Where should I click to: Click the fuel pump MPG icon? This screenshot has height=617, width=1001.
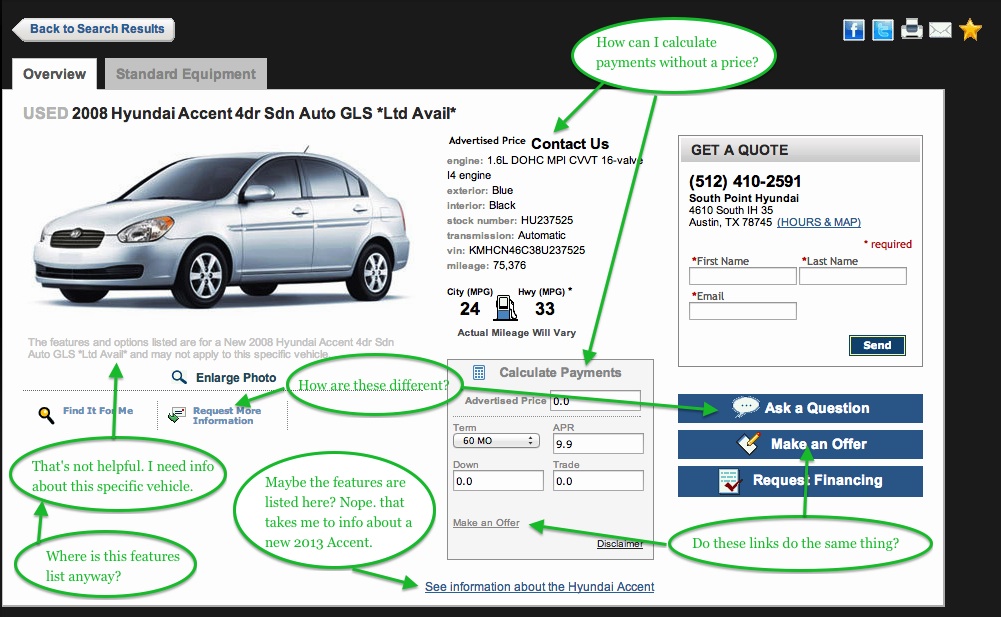506,307
